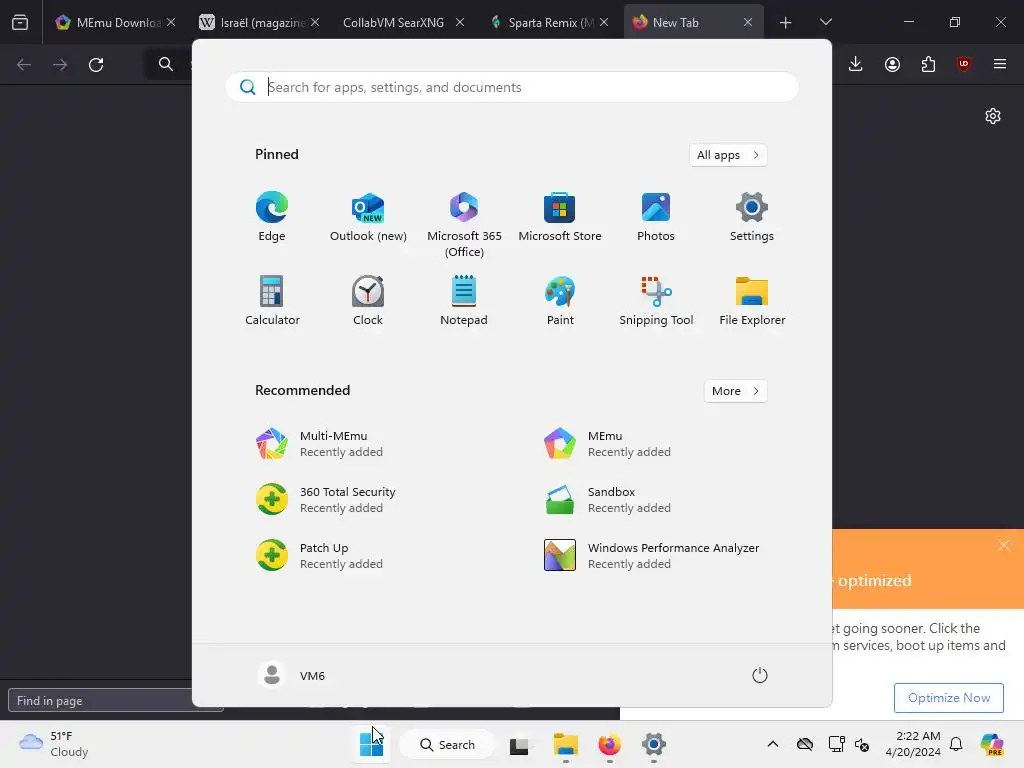This screenshot has width=1024, height=768.
Task: Launch the Photos app
Action: (x=656, y=217)
